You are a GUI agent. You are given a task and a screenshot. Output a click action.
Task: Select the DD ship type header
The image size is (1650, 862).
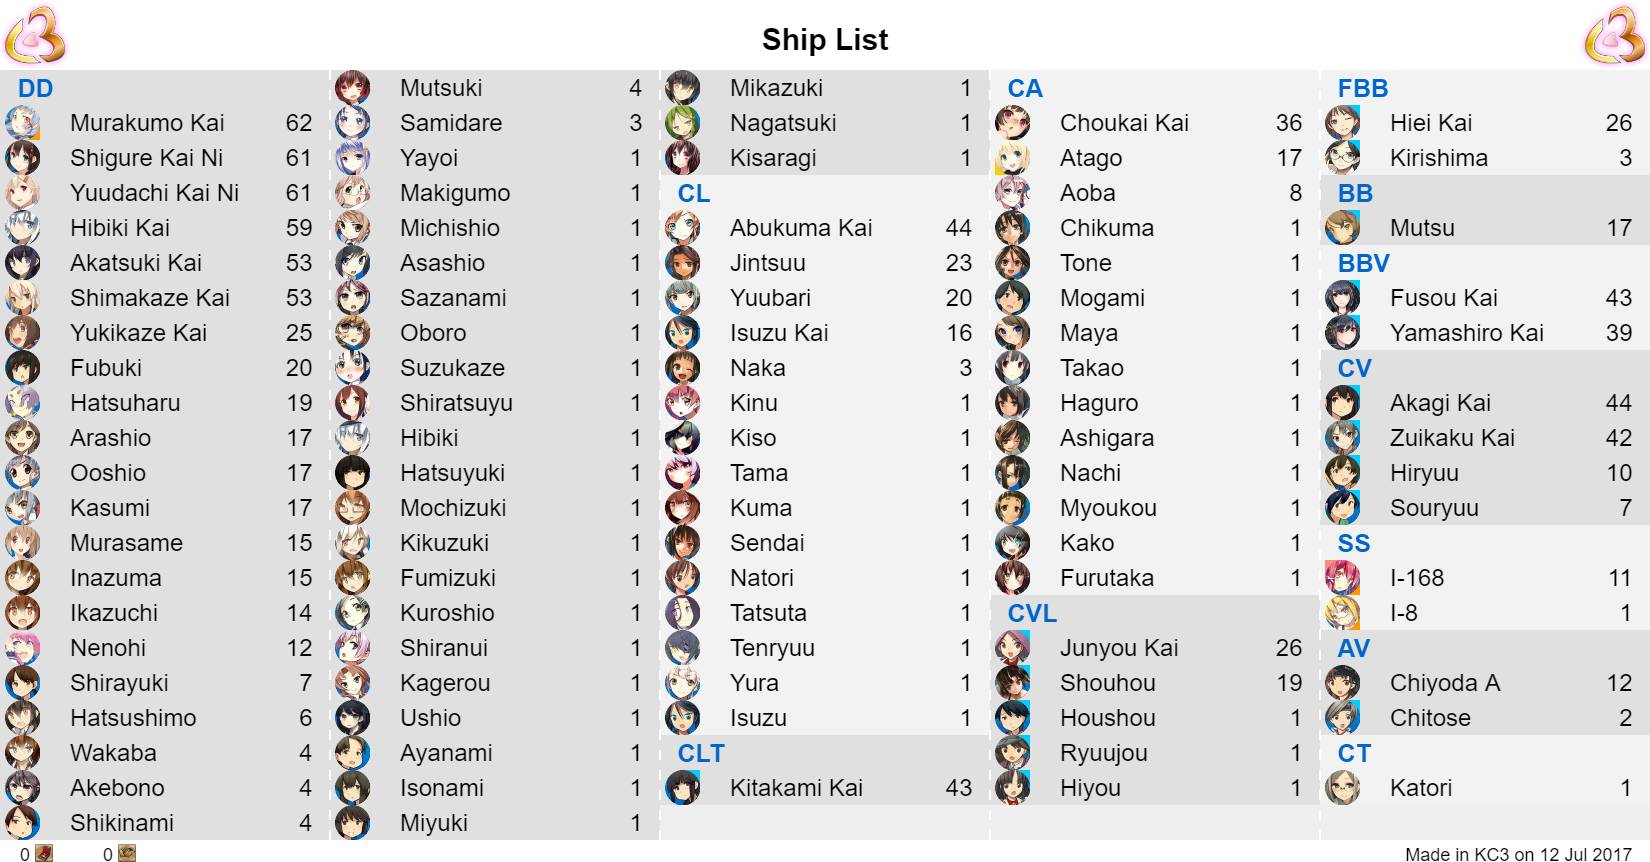point(35,88)
